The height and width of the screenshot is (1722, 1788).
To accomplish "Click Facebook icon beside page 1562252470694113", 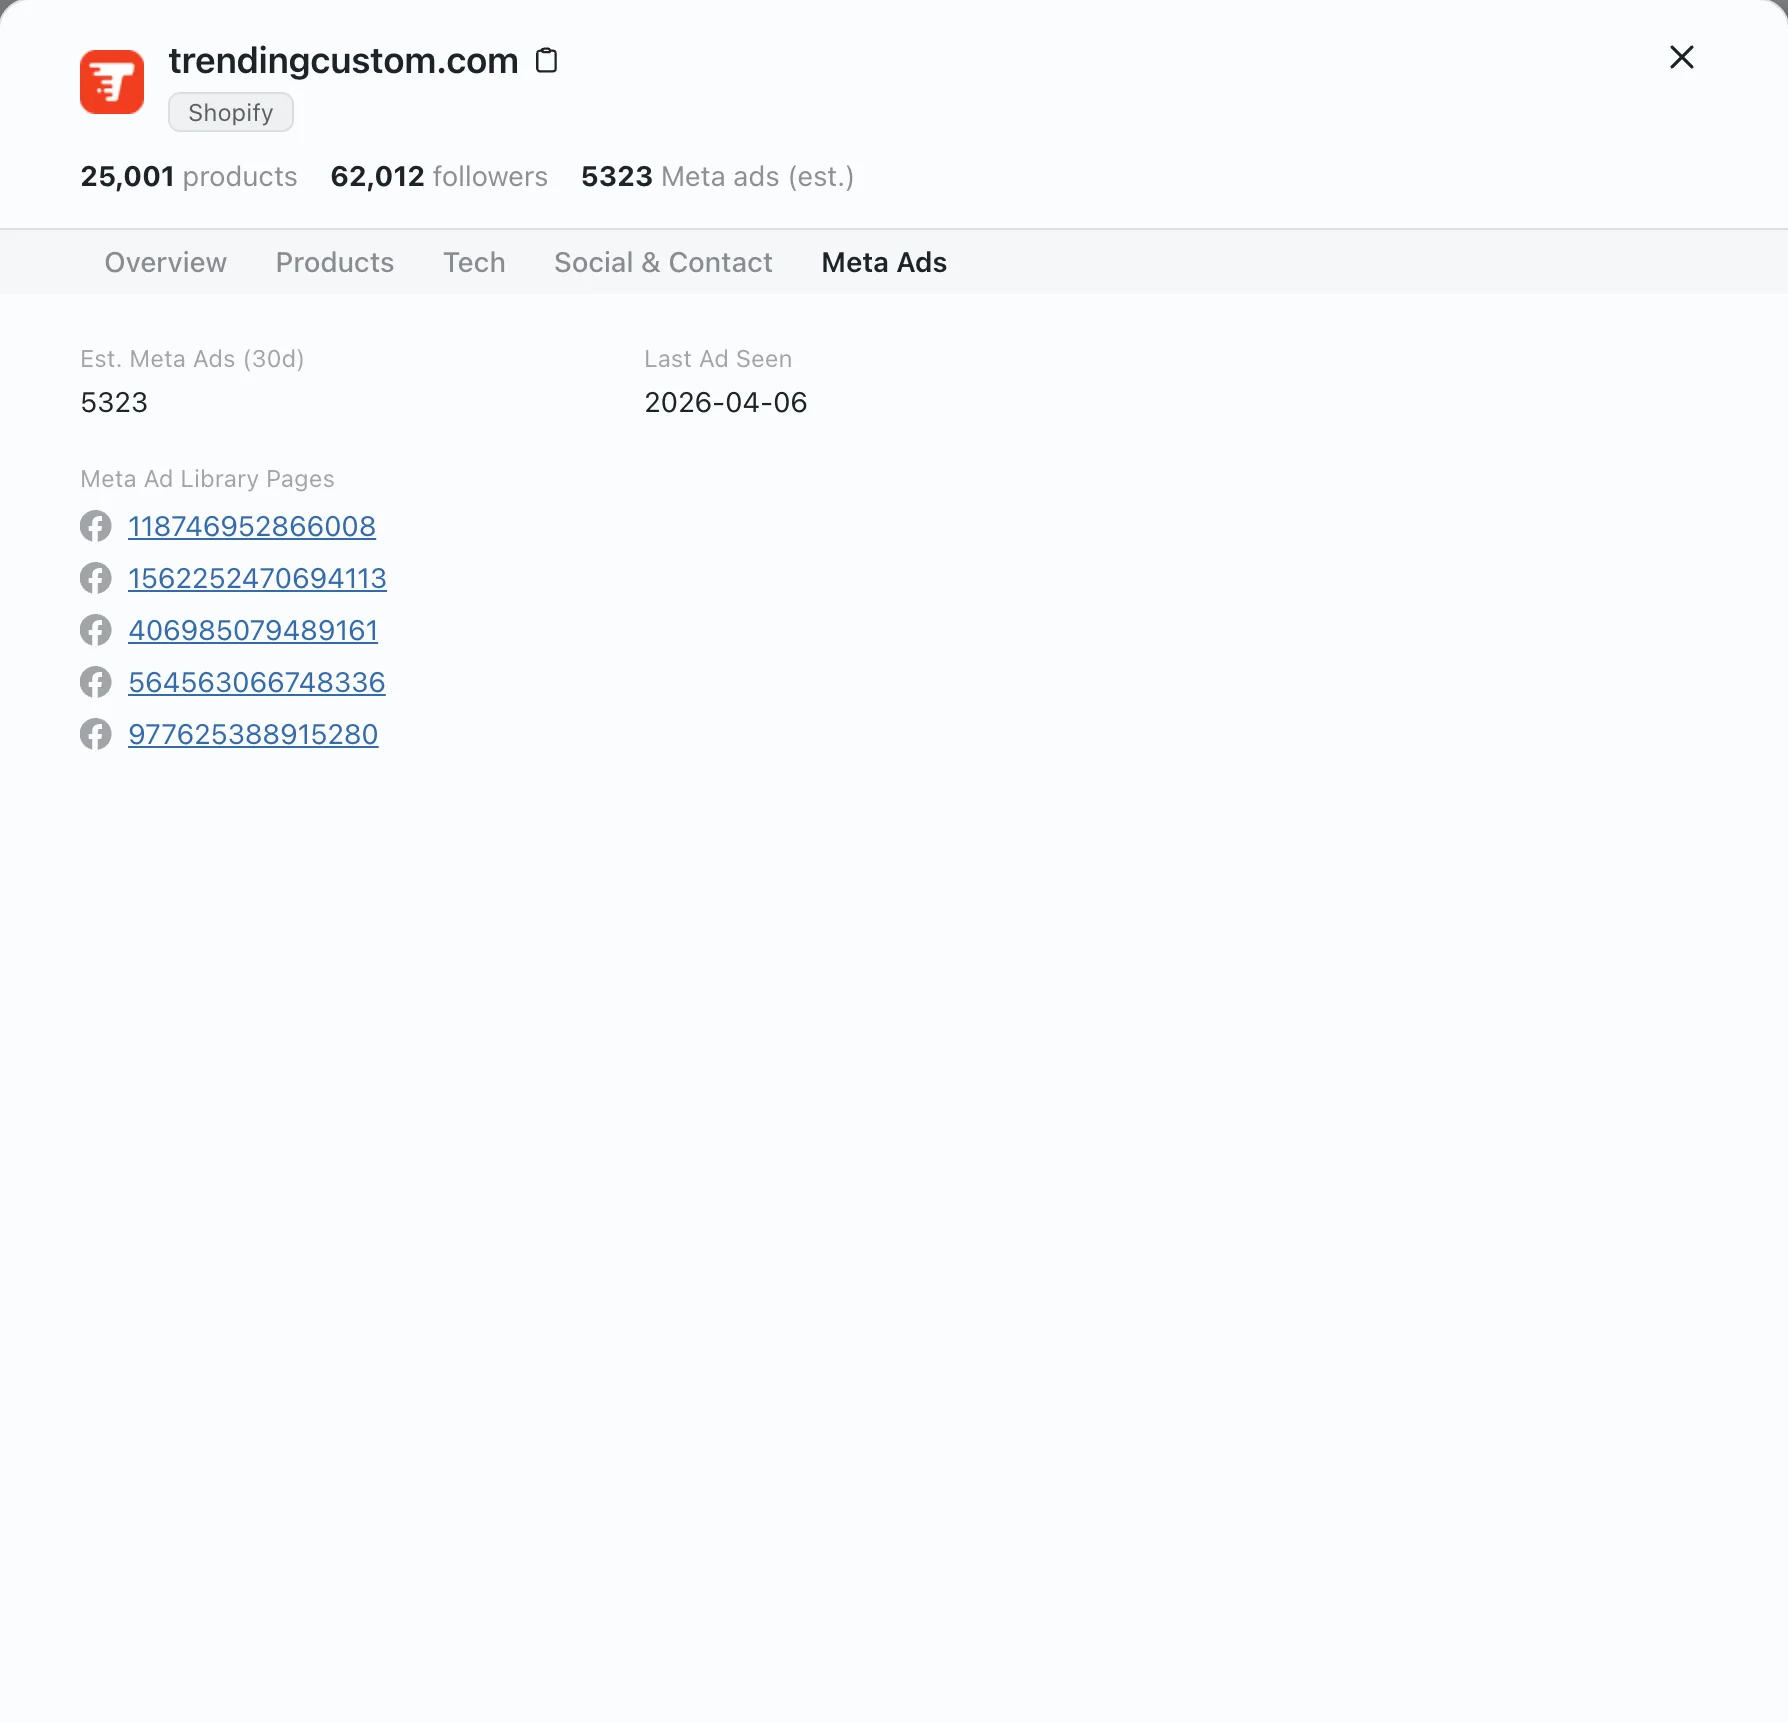I will pos(96,578).
